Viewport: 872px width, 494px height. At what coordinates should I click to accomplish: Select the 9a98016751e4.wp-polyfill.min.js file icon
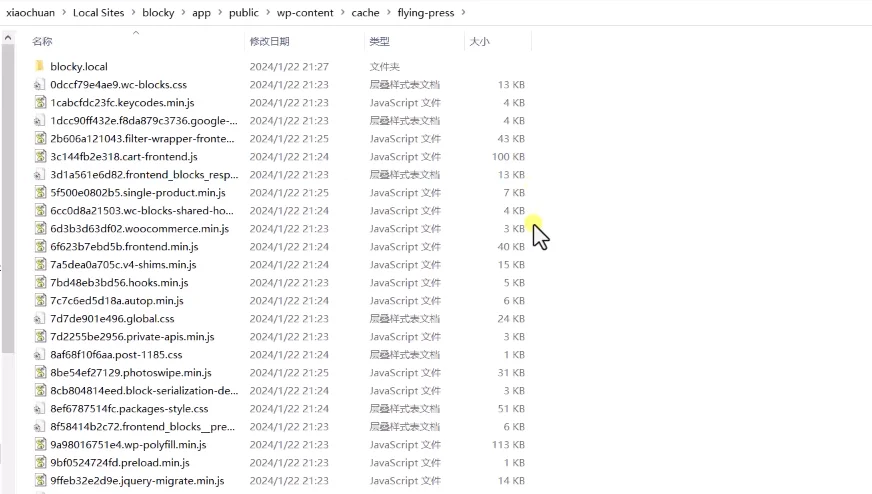(39, 445)
